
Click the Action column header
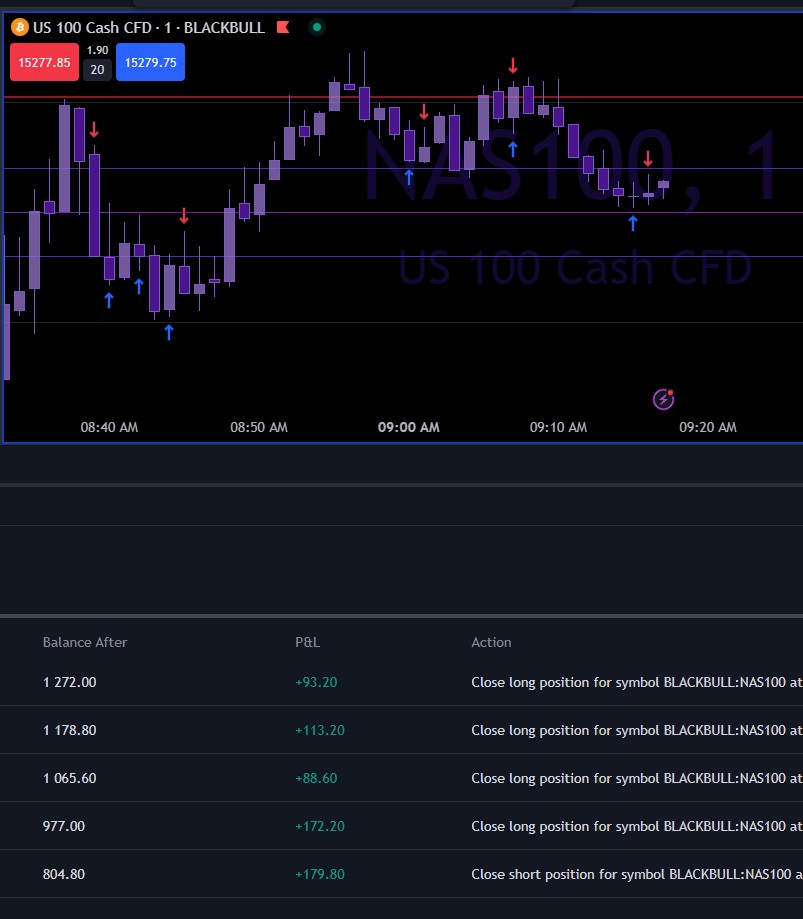click(x=491, y=642)
